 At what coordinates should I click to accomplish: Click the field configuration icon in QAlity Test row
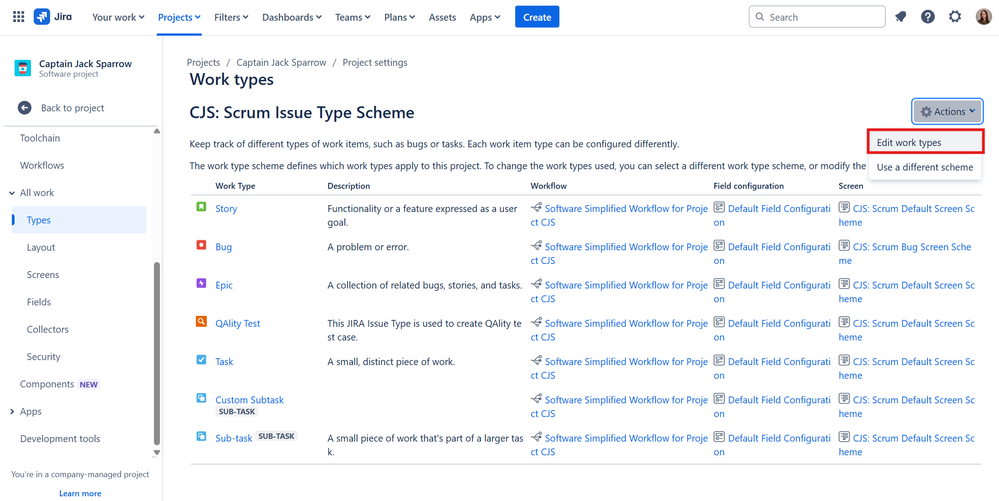[719, 323]
